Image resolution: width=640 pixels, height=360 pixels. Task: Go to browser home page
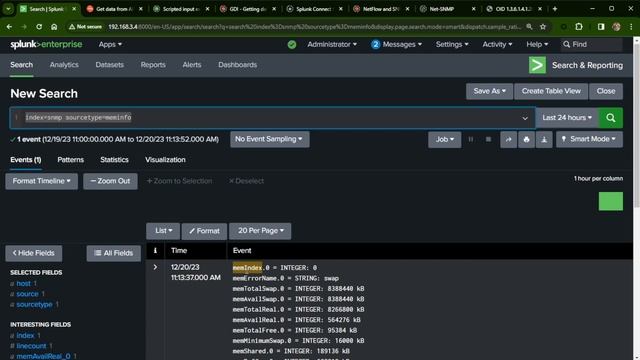54,27
